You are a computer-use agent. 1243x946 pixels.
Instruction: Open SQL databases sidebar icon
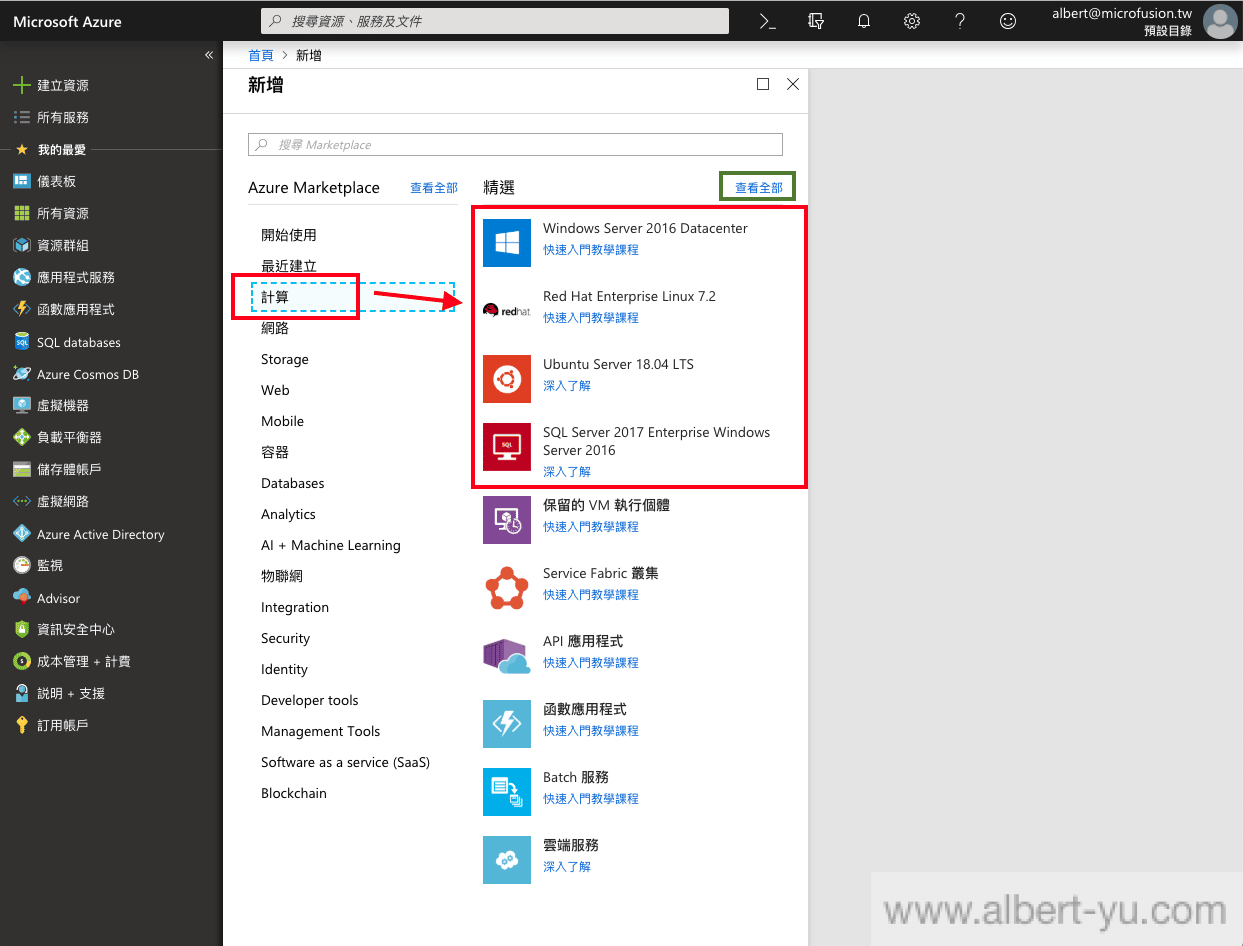point(21,342)
